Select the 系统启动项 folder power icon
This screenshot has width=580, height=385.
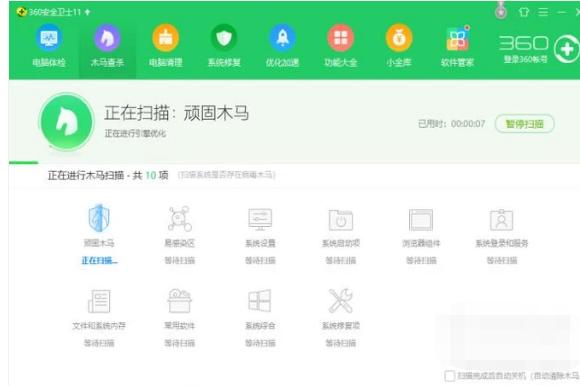341,219
